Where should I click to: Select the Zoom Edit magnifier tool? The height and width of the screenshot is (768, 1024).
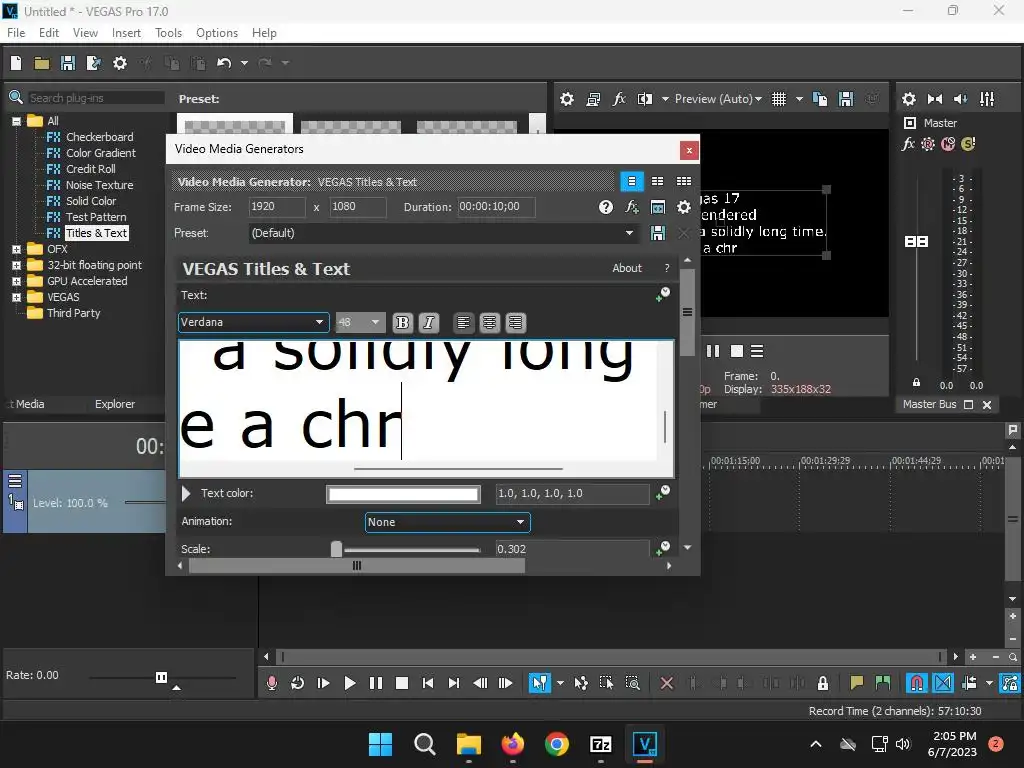click(632, 683)
